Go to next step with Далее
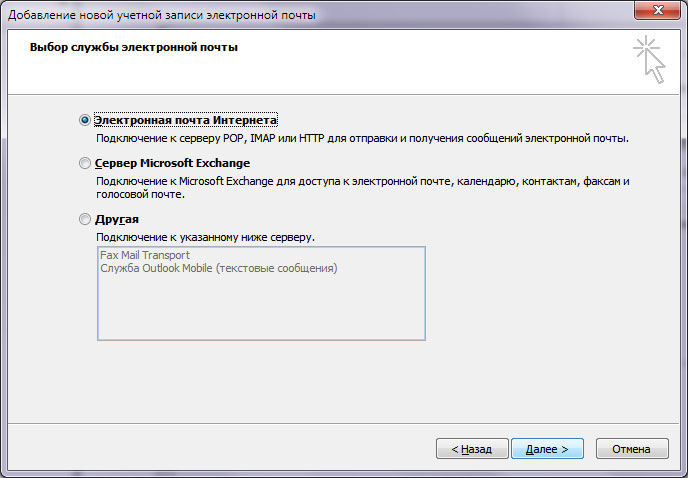Viewport: 688px width, 478px height. click(547, 449)
